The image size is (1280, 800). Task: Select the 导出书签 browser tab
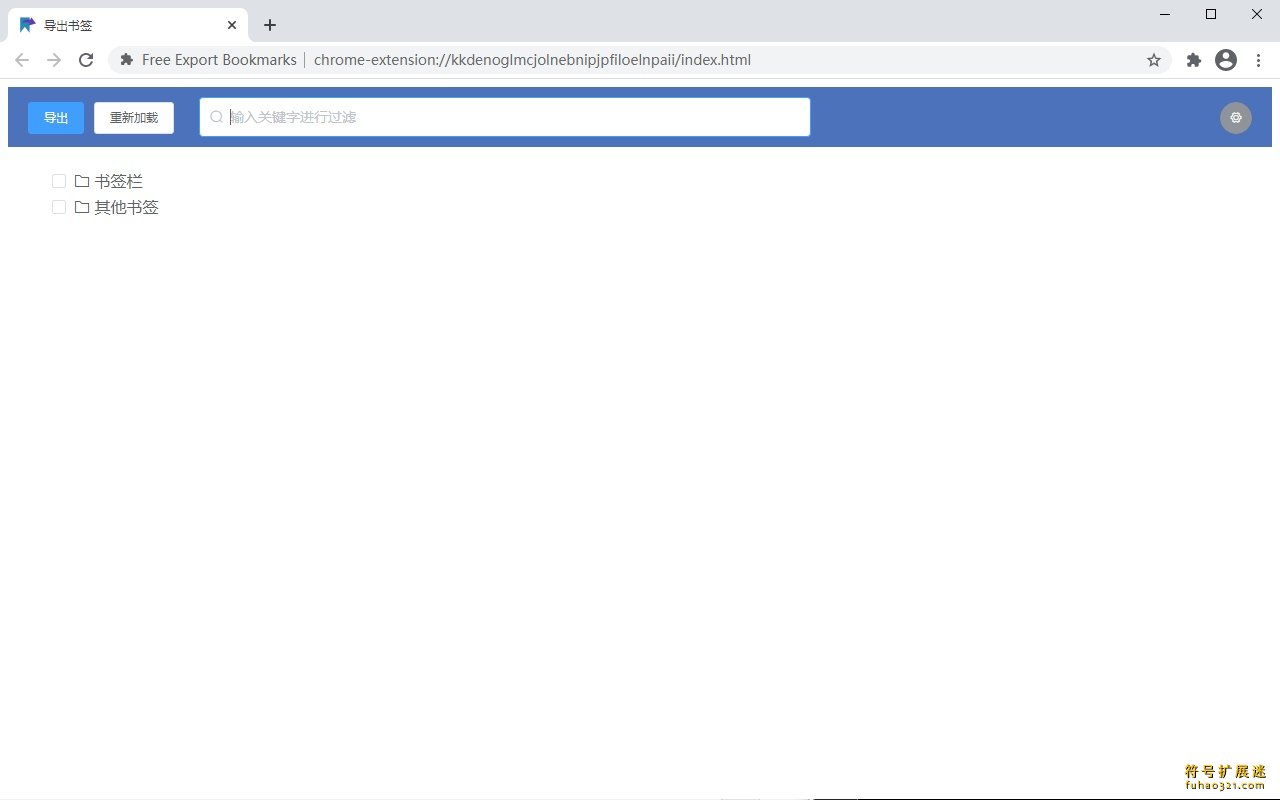129,25
